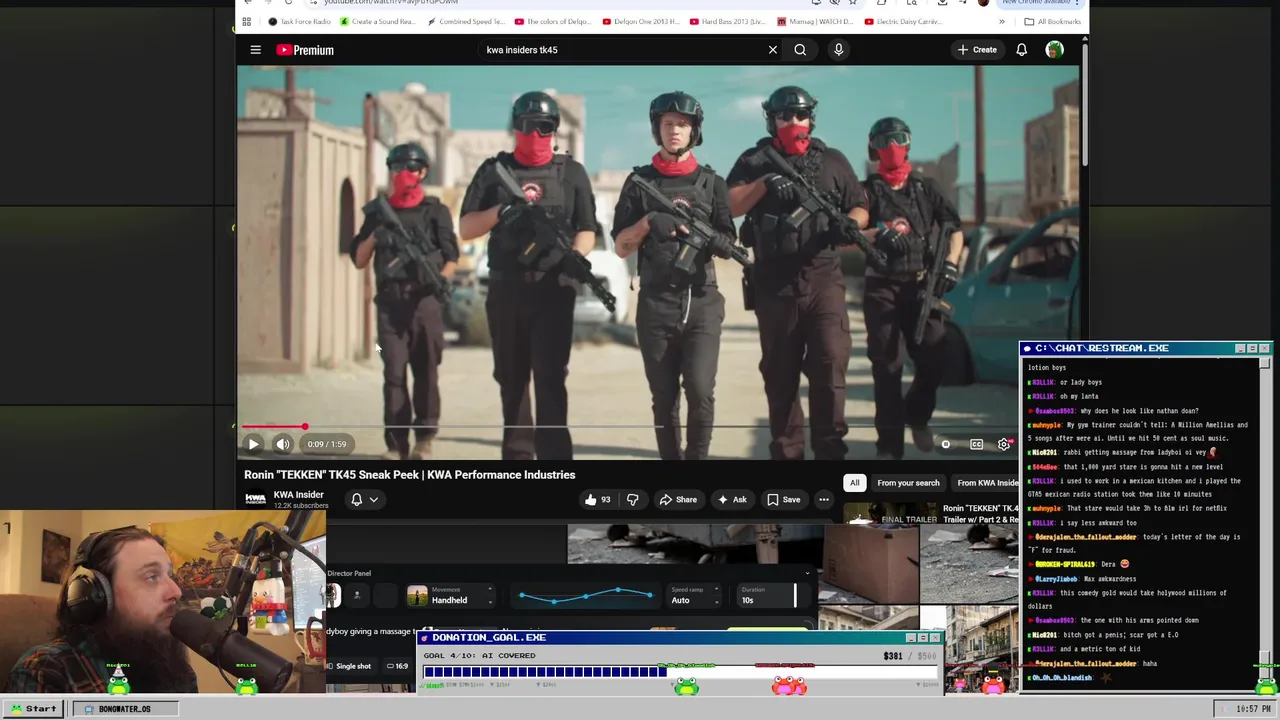Open the YouTube hamburger guide menu
The width and height of the screenshot is (1280, 720).
click(255, 50)
